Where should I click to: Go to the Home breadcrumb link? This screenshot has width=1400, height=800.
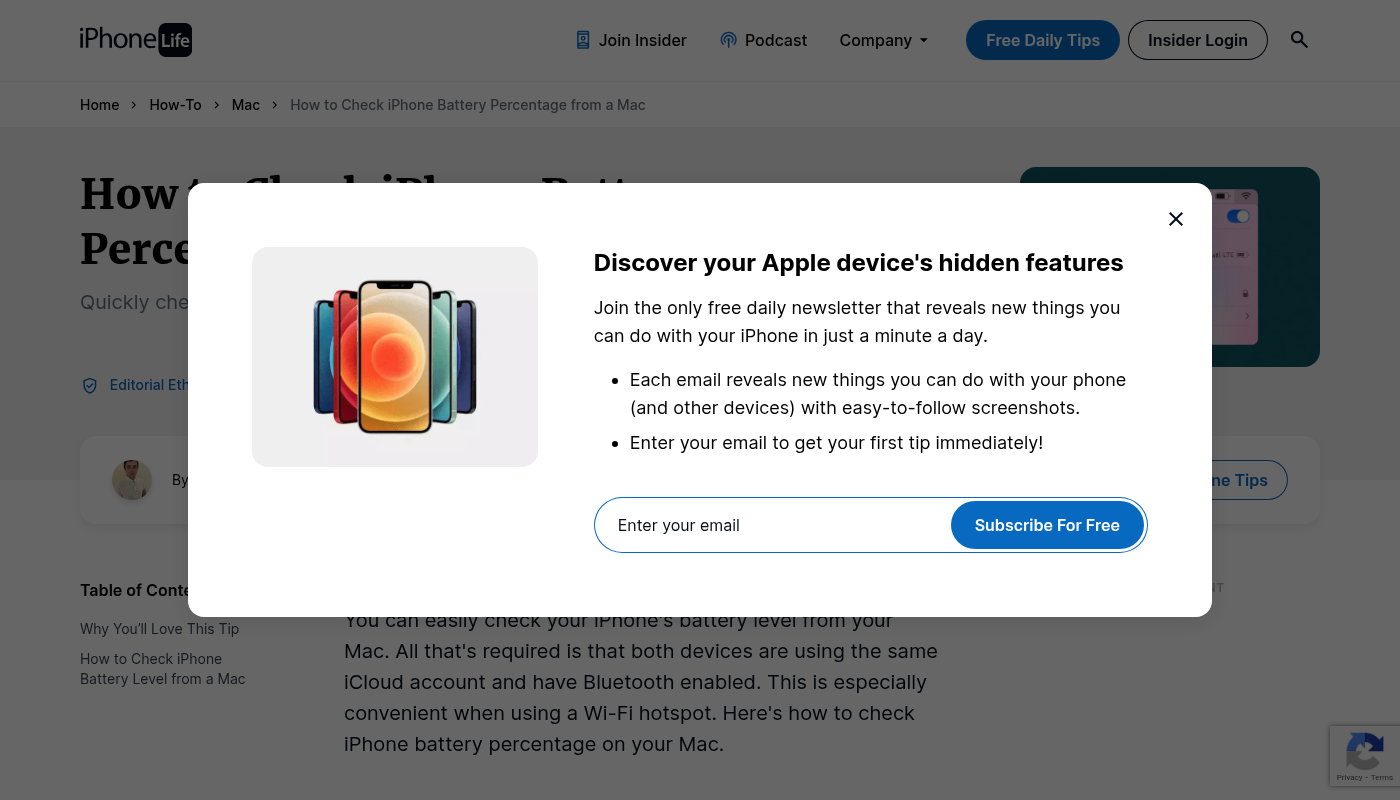coord(100,105)
